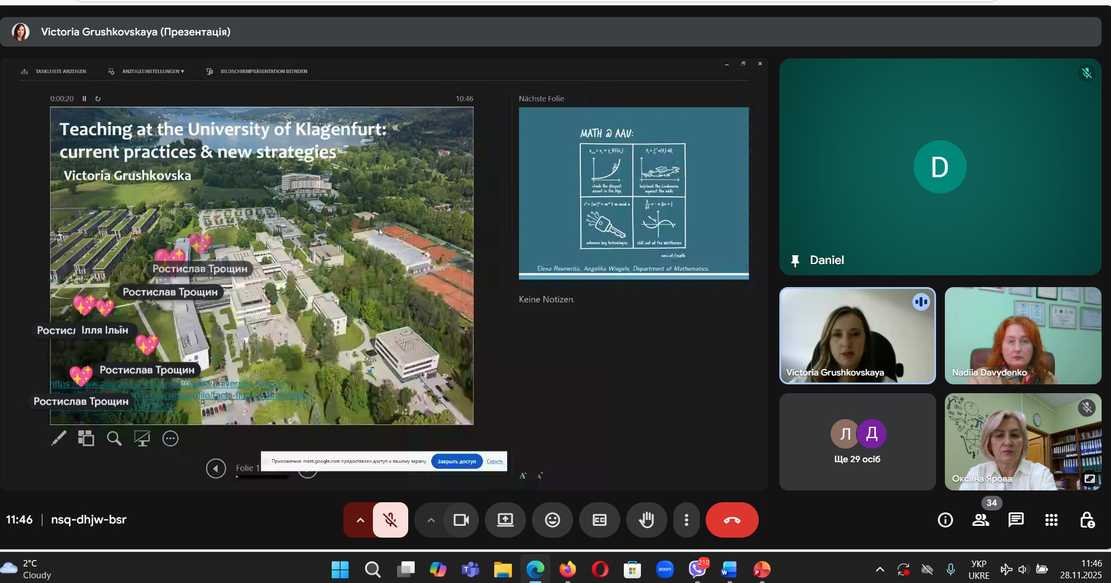This screenshot has width=1111, height=583.
Task: Toggle the camera button
Action: [x=461, y=520]
